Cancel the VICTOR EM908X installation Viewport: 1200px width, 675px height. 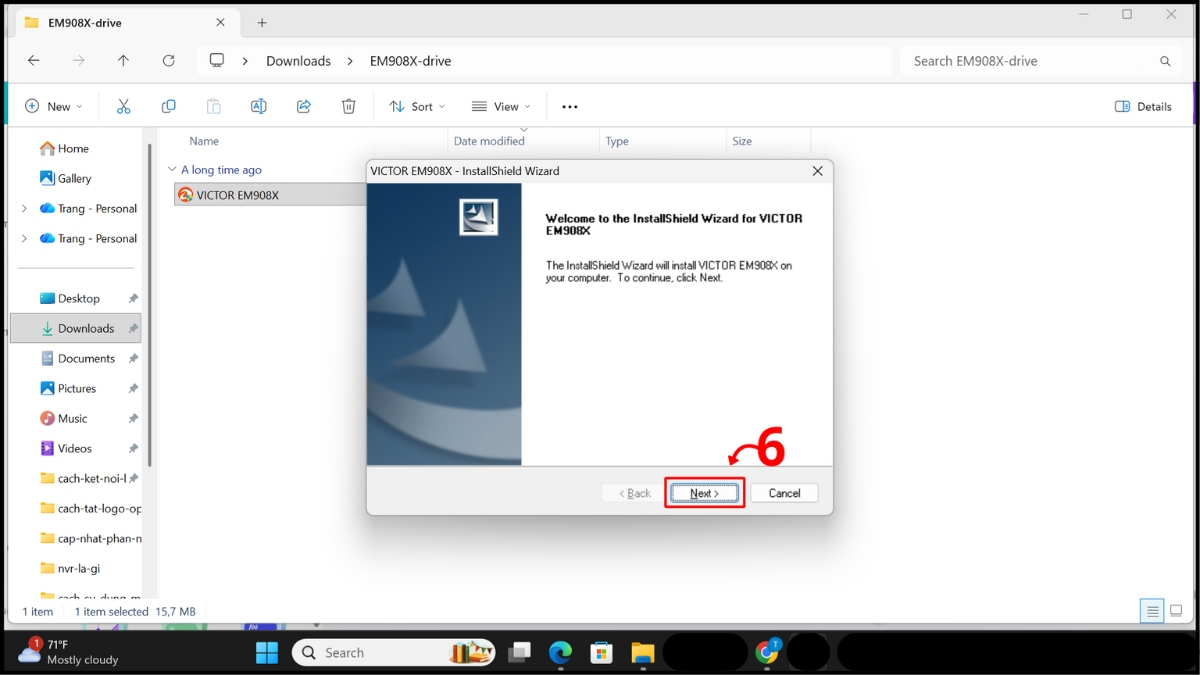(784, 493)
